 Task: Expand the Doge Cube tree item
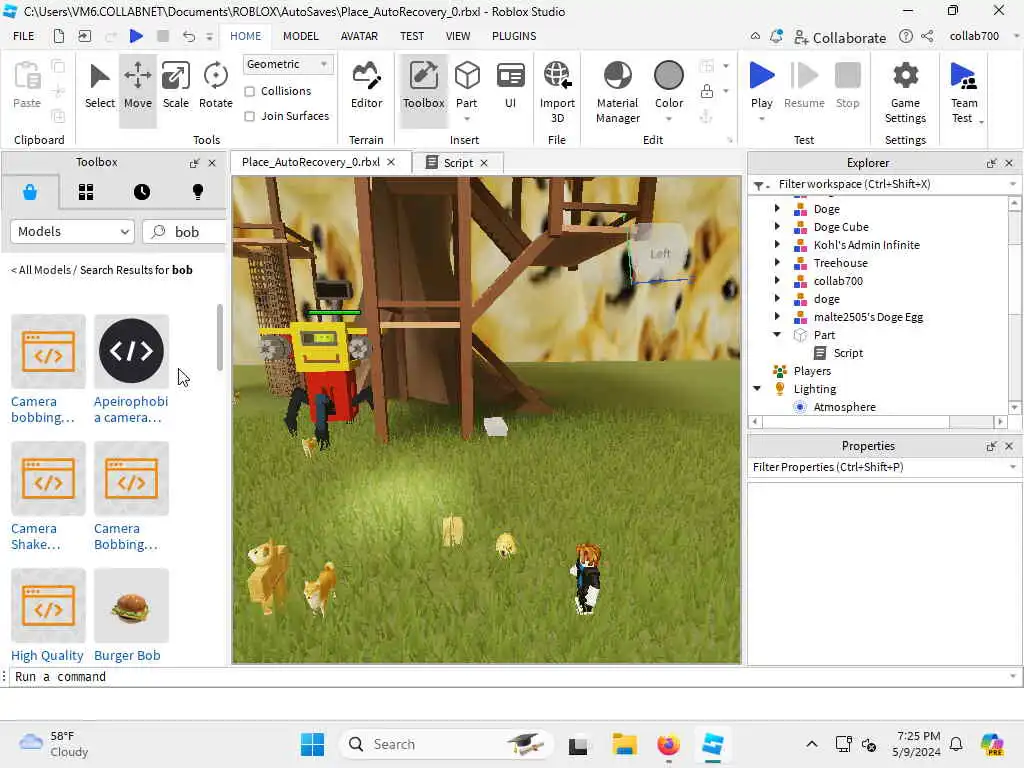[x=777, y=227]
